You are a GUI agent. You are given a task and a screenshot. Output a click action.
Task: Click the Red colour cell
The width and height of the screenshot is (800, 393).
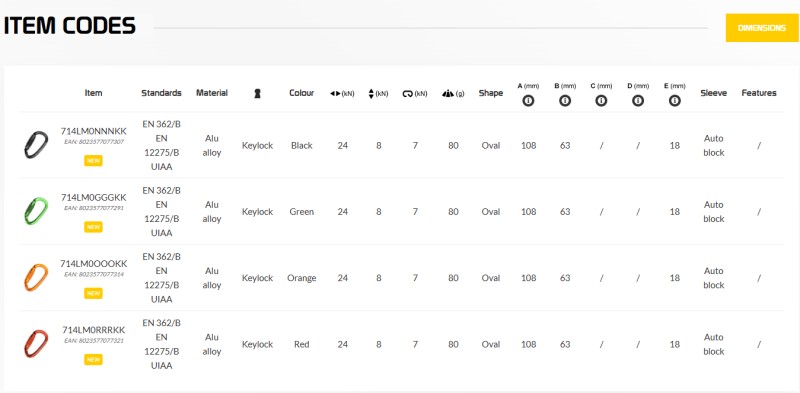click(x=302, y=345)
